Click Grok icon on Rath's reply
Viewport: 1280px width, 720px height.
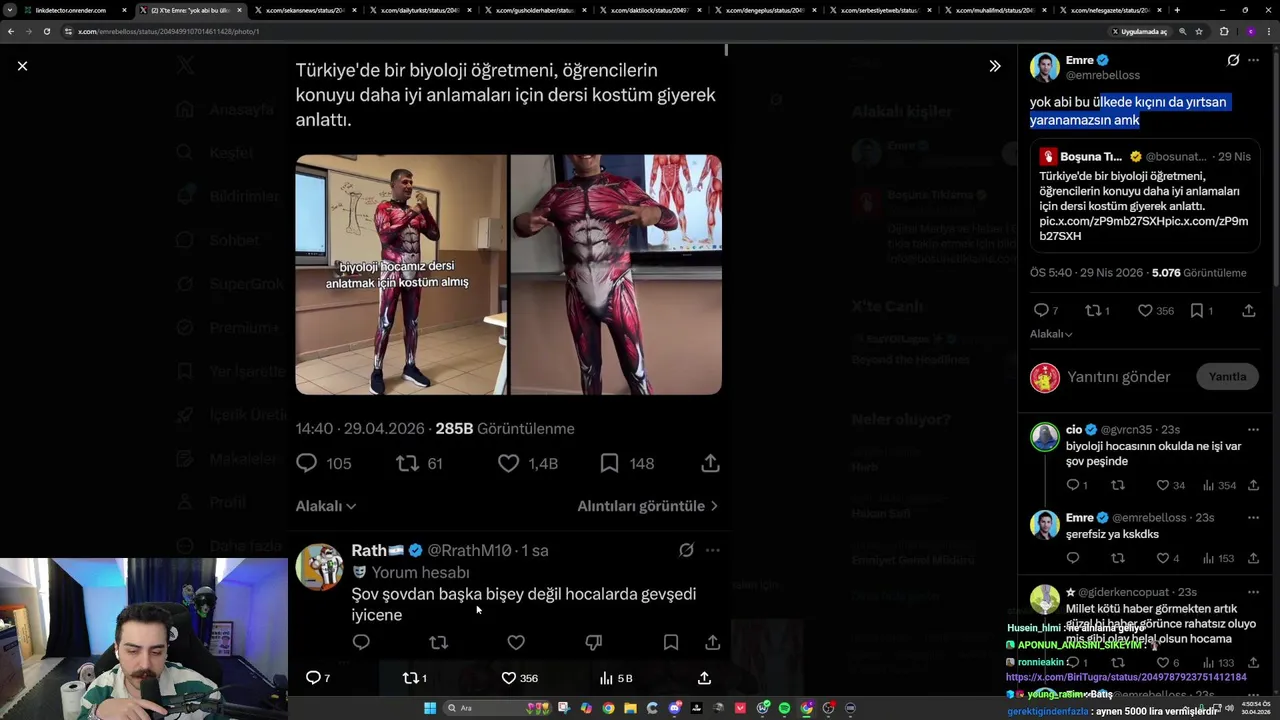[x=686, y=550]
